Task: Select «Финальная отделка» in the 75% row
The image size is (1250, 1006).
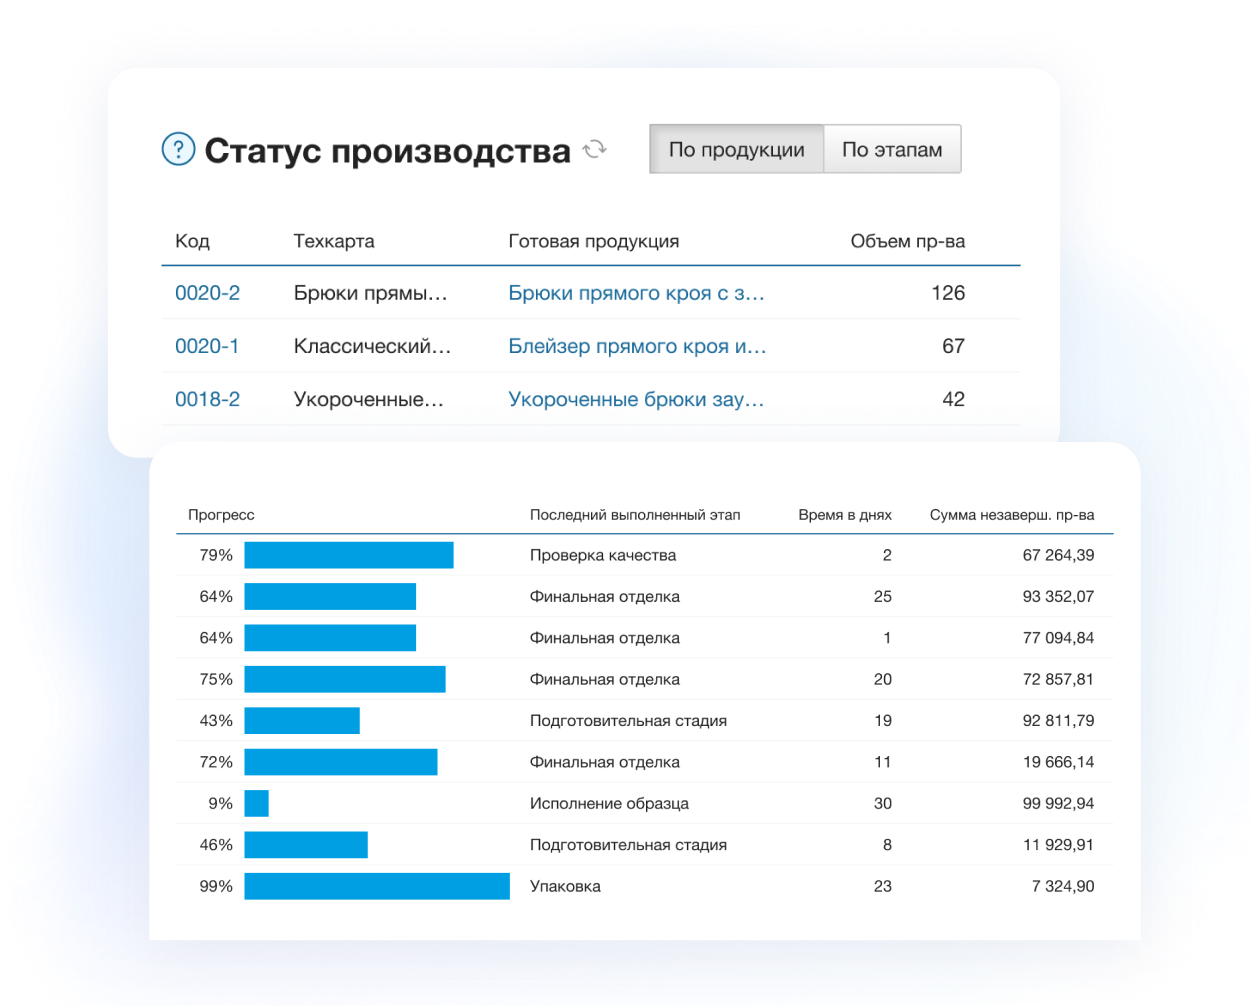Action: tap(605, 679)
